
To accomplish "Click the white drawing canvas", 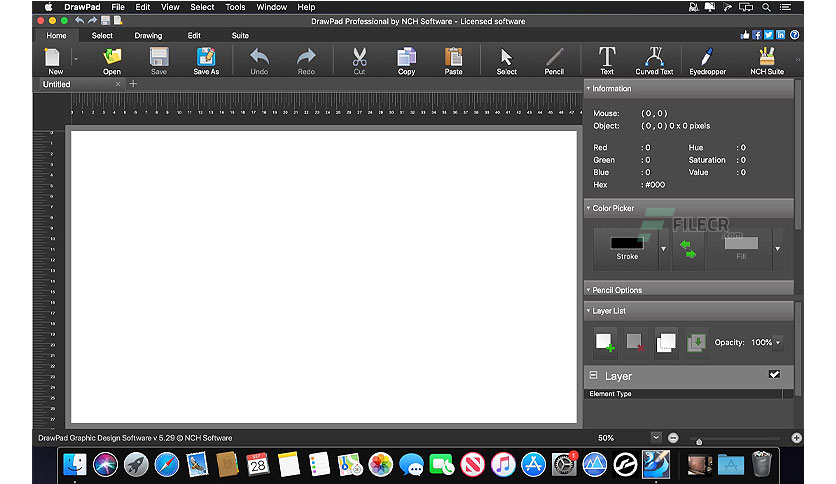I will [324, 277].
